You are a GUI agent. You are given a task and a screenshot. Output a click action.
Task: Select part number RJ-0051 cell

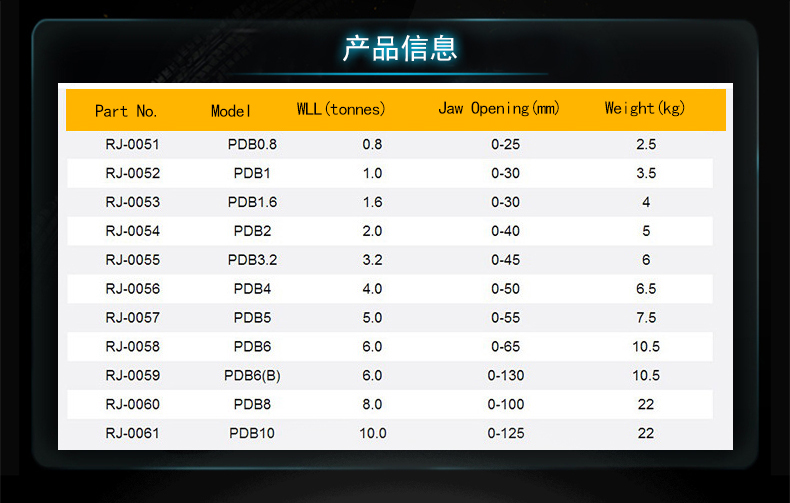(x=133, y=145)
